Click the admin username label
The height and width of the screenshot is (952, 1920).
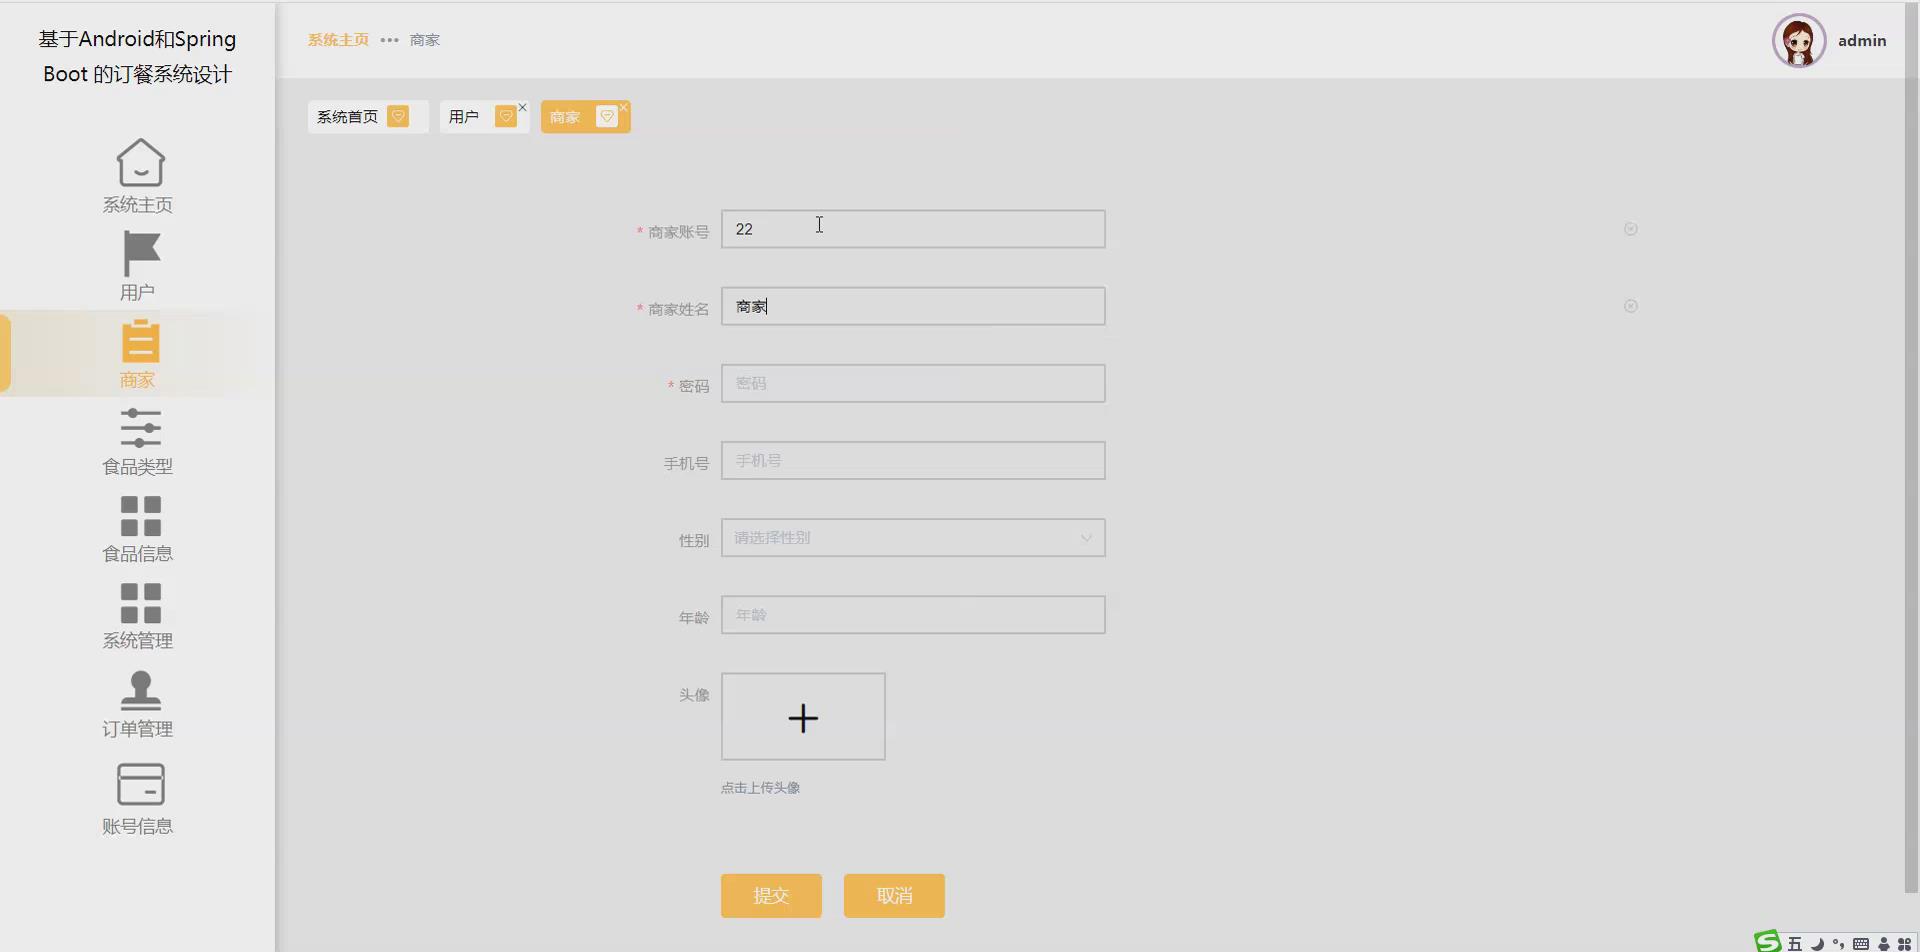(x=1862, y=41)
